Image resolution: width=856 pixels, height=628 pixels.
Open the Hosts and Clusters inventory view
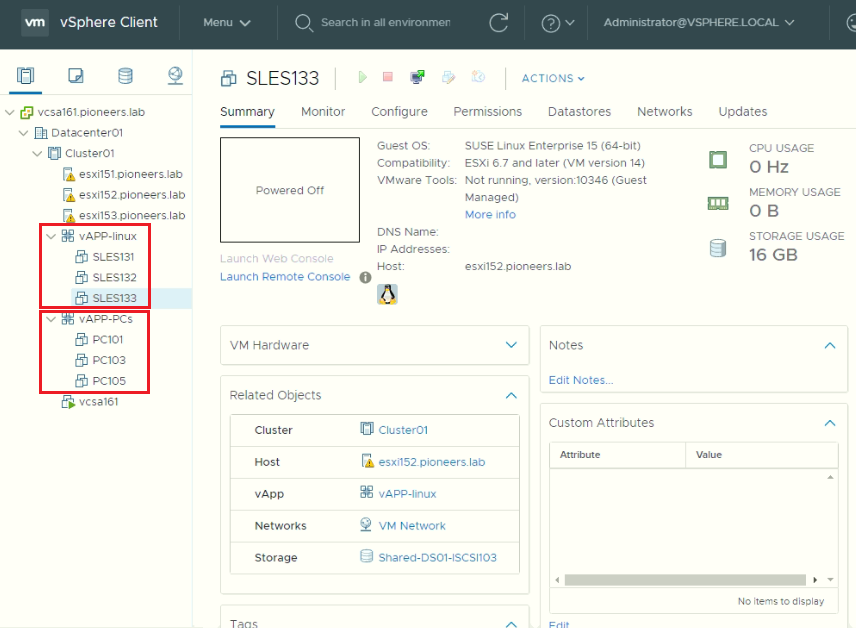click(25, 75)
